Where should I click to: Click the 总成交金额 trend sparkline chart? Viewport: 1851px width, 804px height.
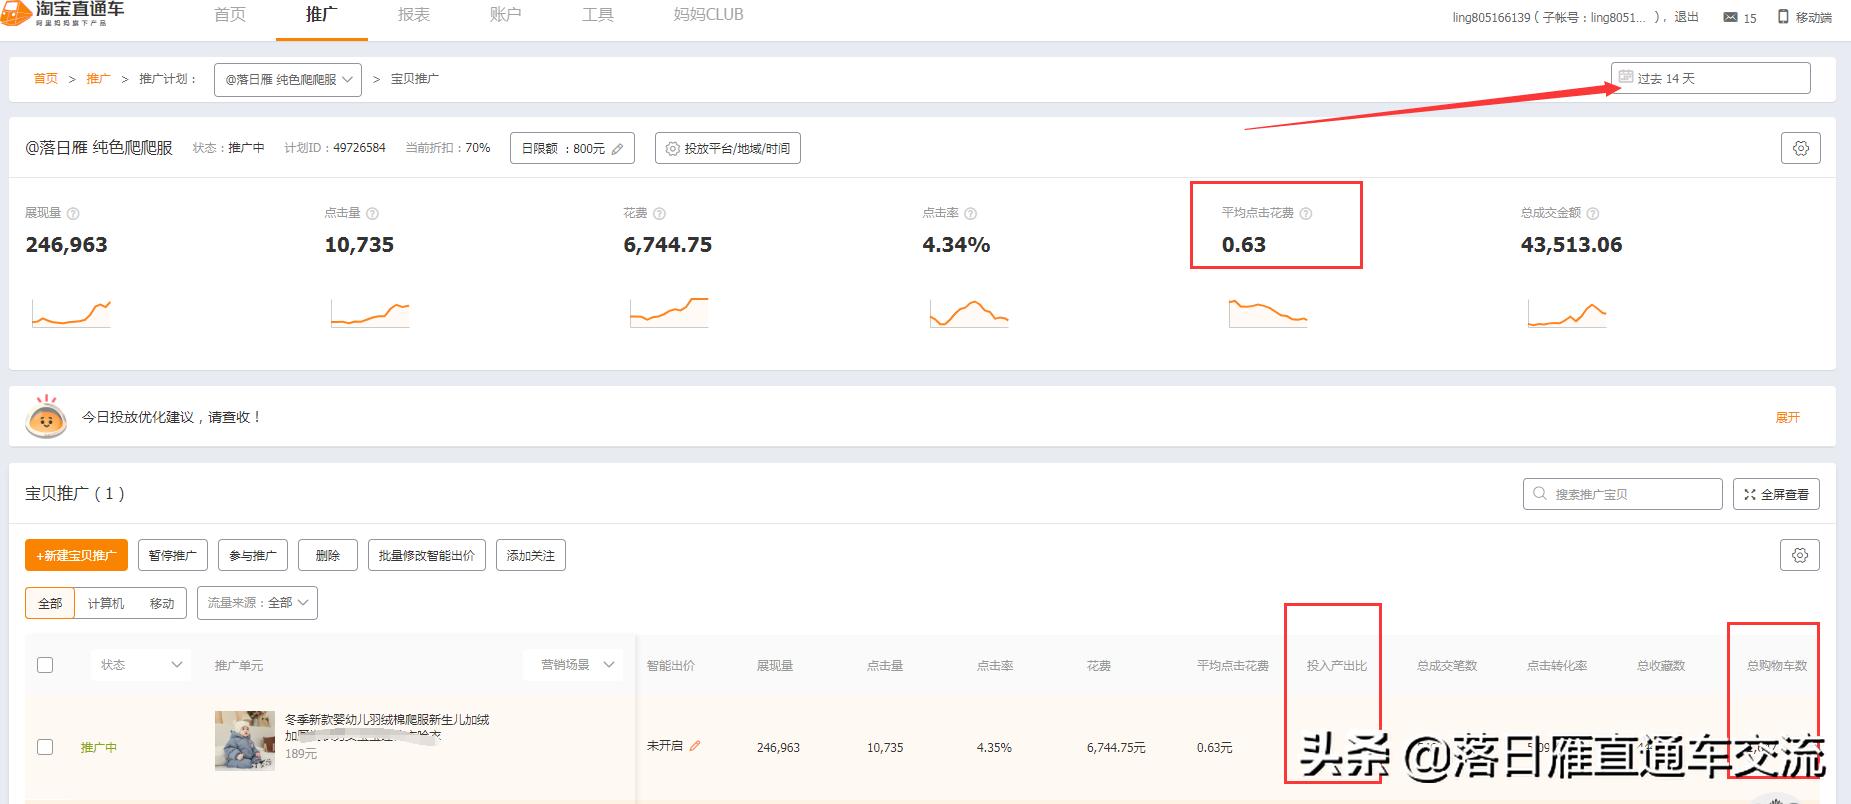click(1567, 314)
